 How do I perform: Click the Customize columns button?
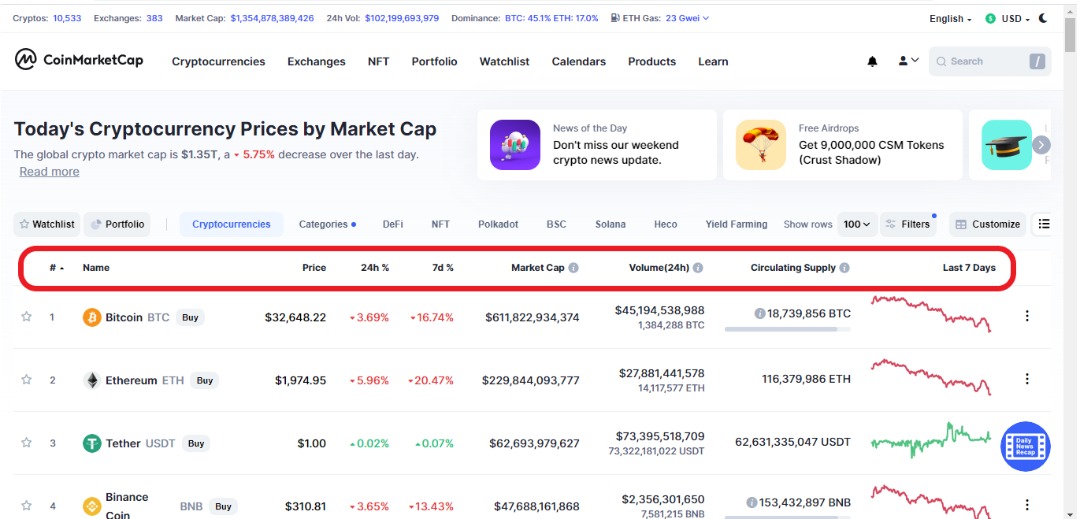[x=987, y=224]
